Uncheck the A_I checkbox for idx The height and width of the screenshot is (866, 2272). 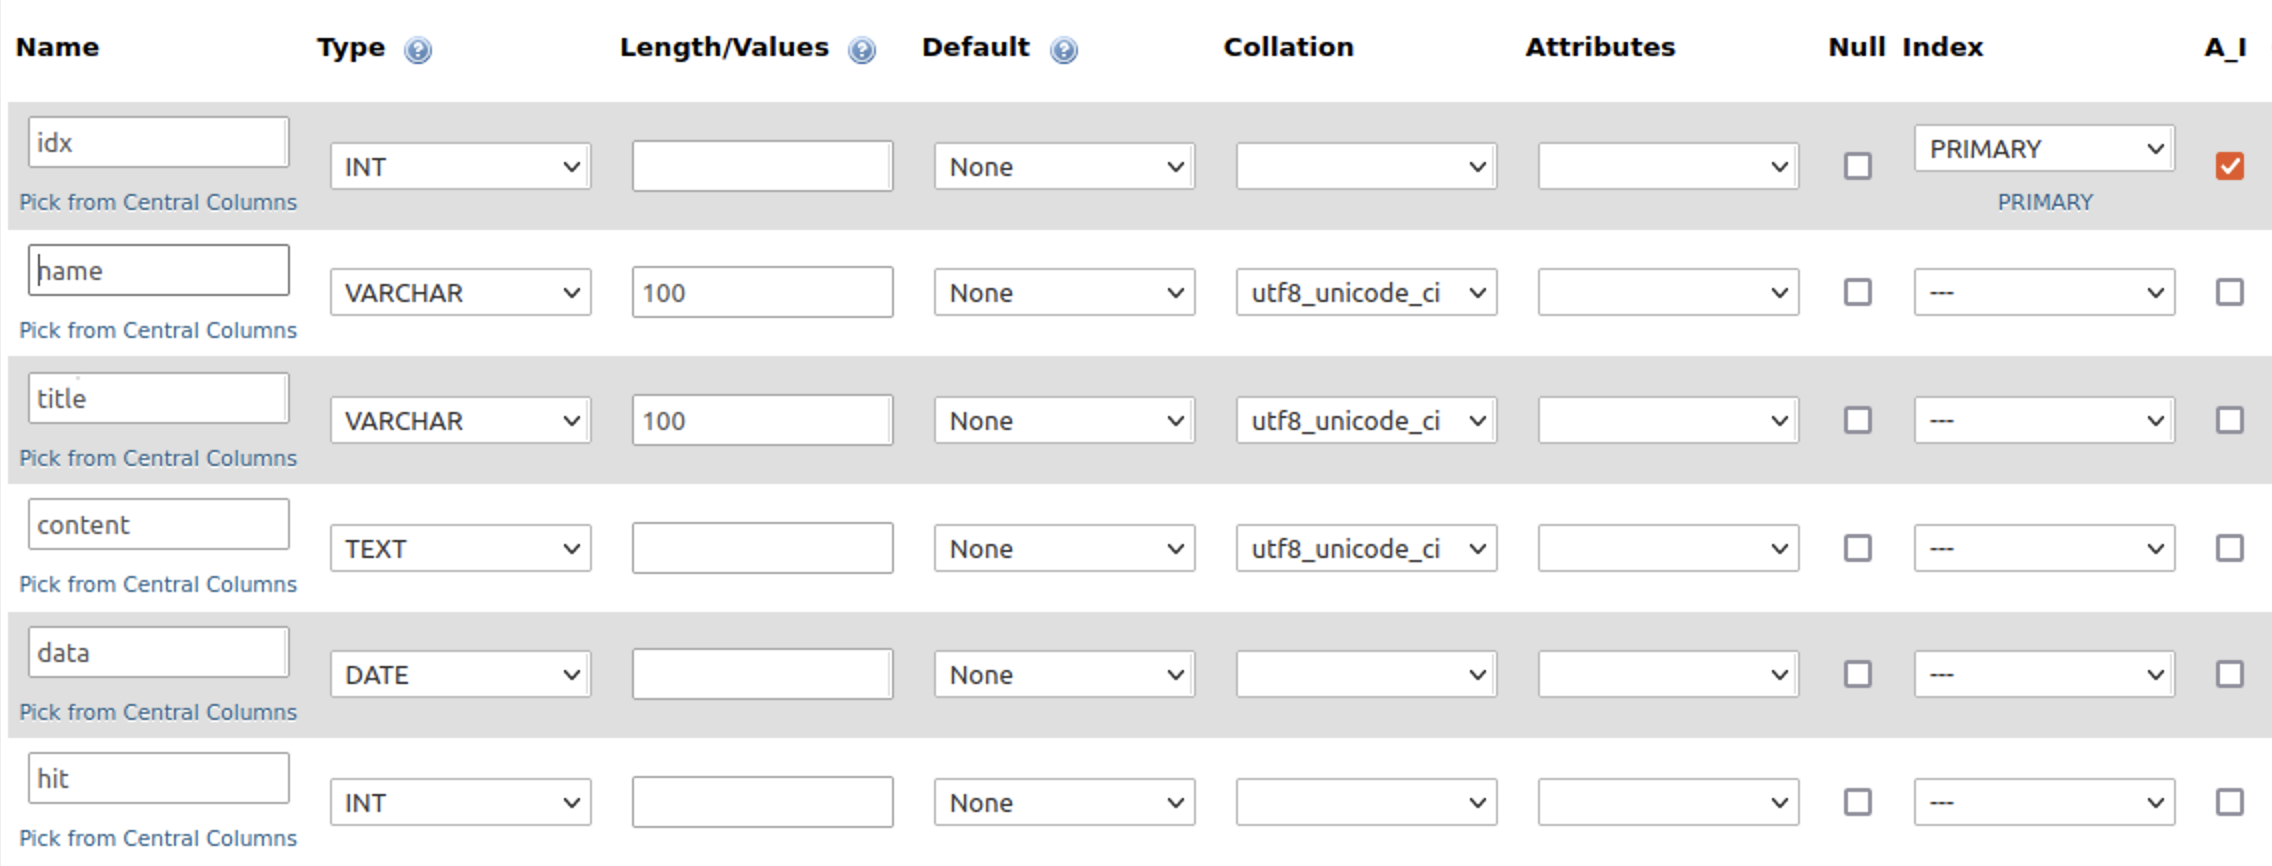click(x=2229, y=166)
